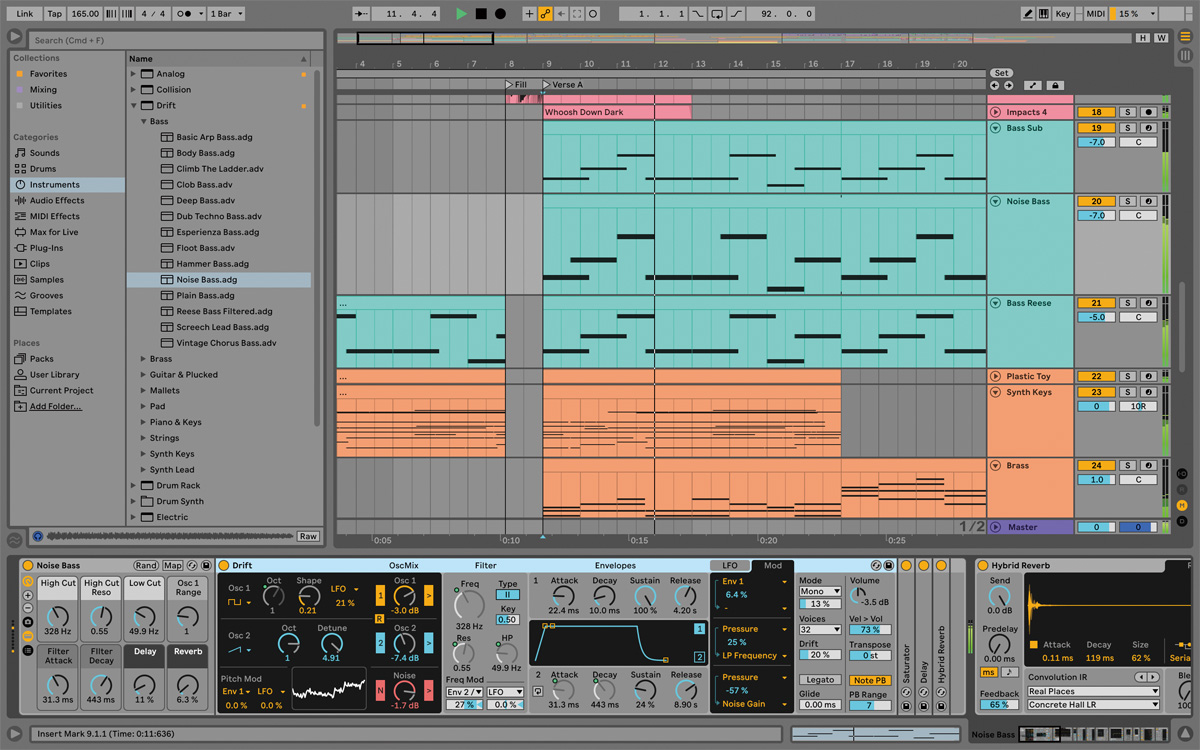The width and height of the screenshot is (1200, 750).
Task: Solo the Bass Reese track
Action: (1127, 303)
